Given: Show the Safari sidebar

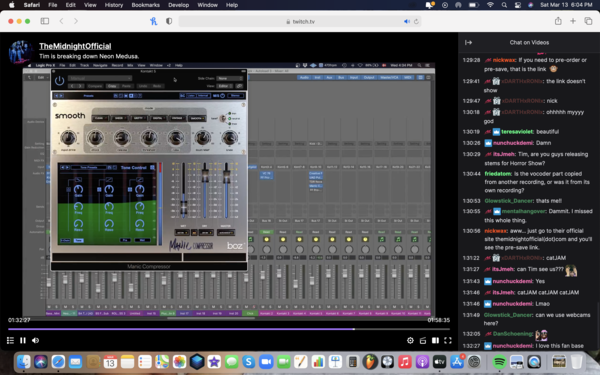Looking at the screenshot, I should coord(45,21).
